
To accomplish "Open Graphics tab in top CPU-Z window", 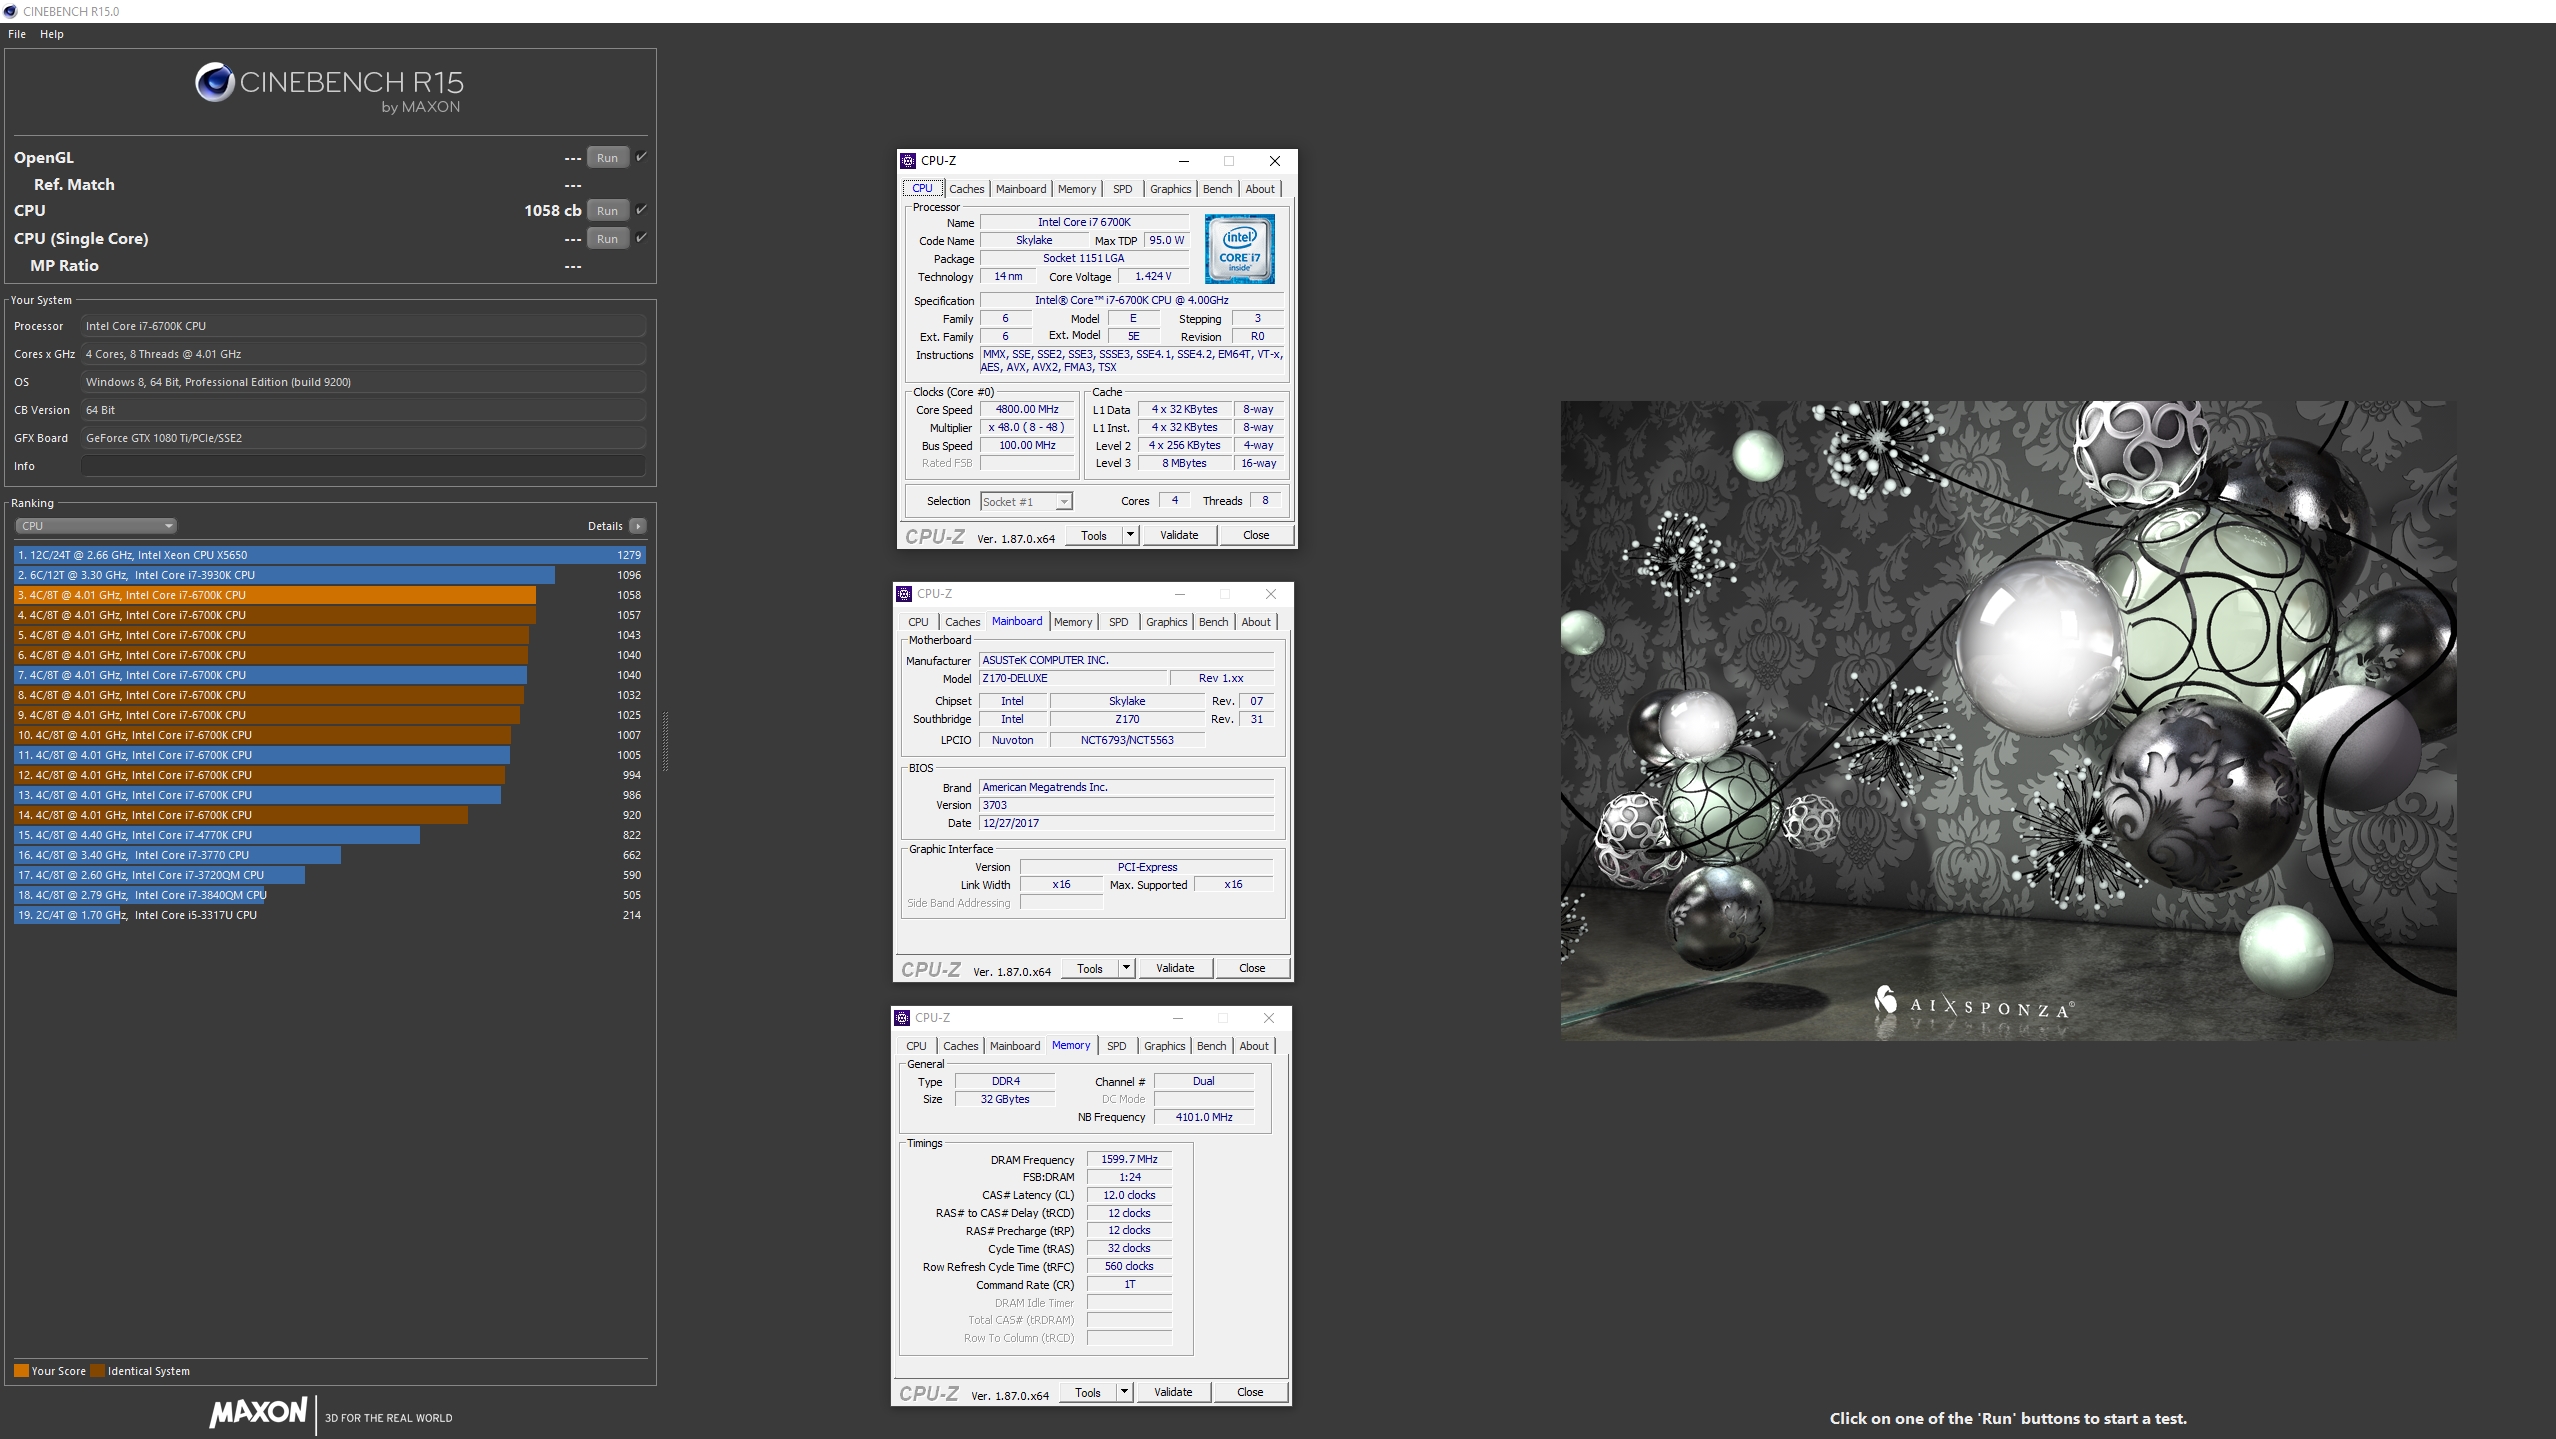I will tap(1170, 189).
